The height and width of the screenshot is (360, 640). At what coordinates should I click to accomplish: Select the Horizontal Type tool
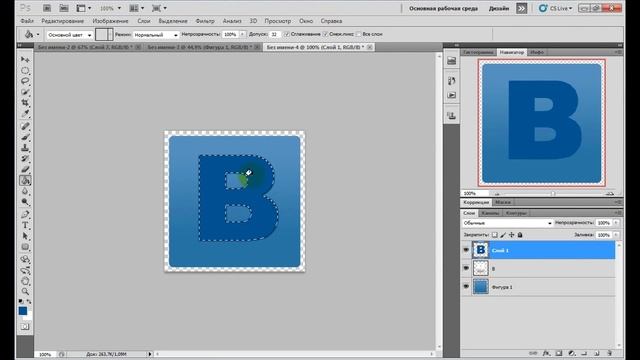[x=25, y=225]
